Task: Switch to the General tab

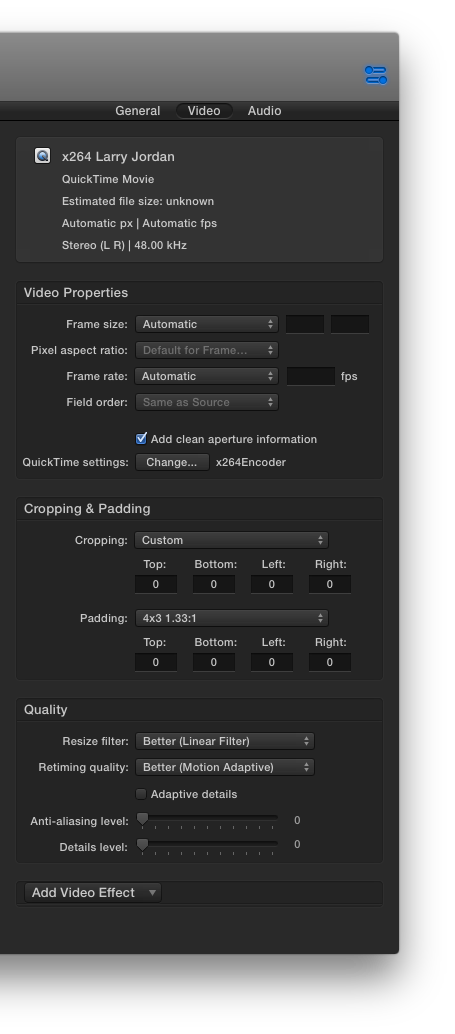Action: pos(137,111)
